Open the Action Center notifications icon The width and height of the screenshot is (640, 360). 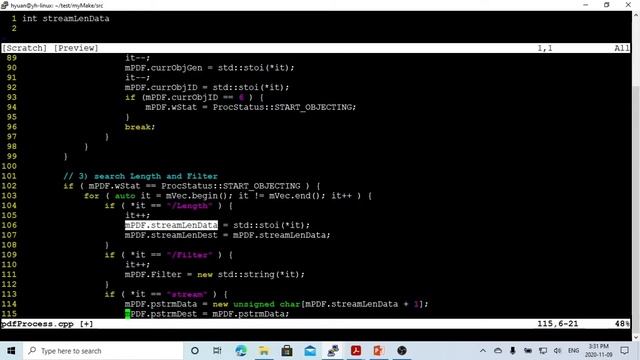[624, 351]
